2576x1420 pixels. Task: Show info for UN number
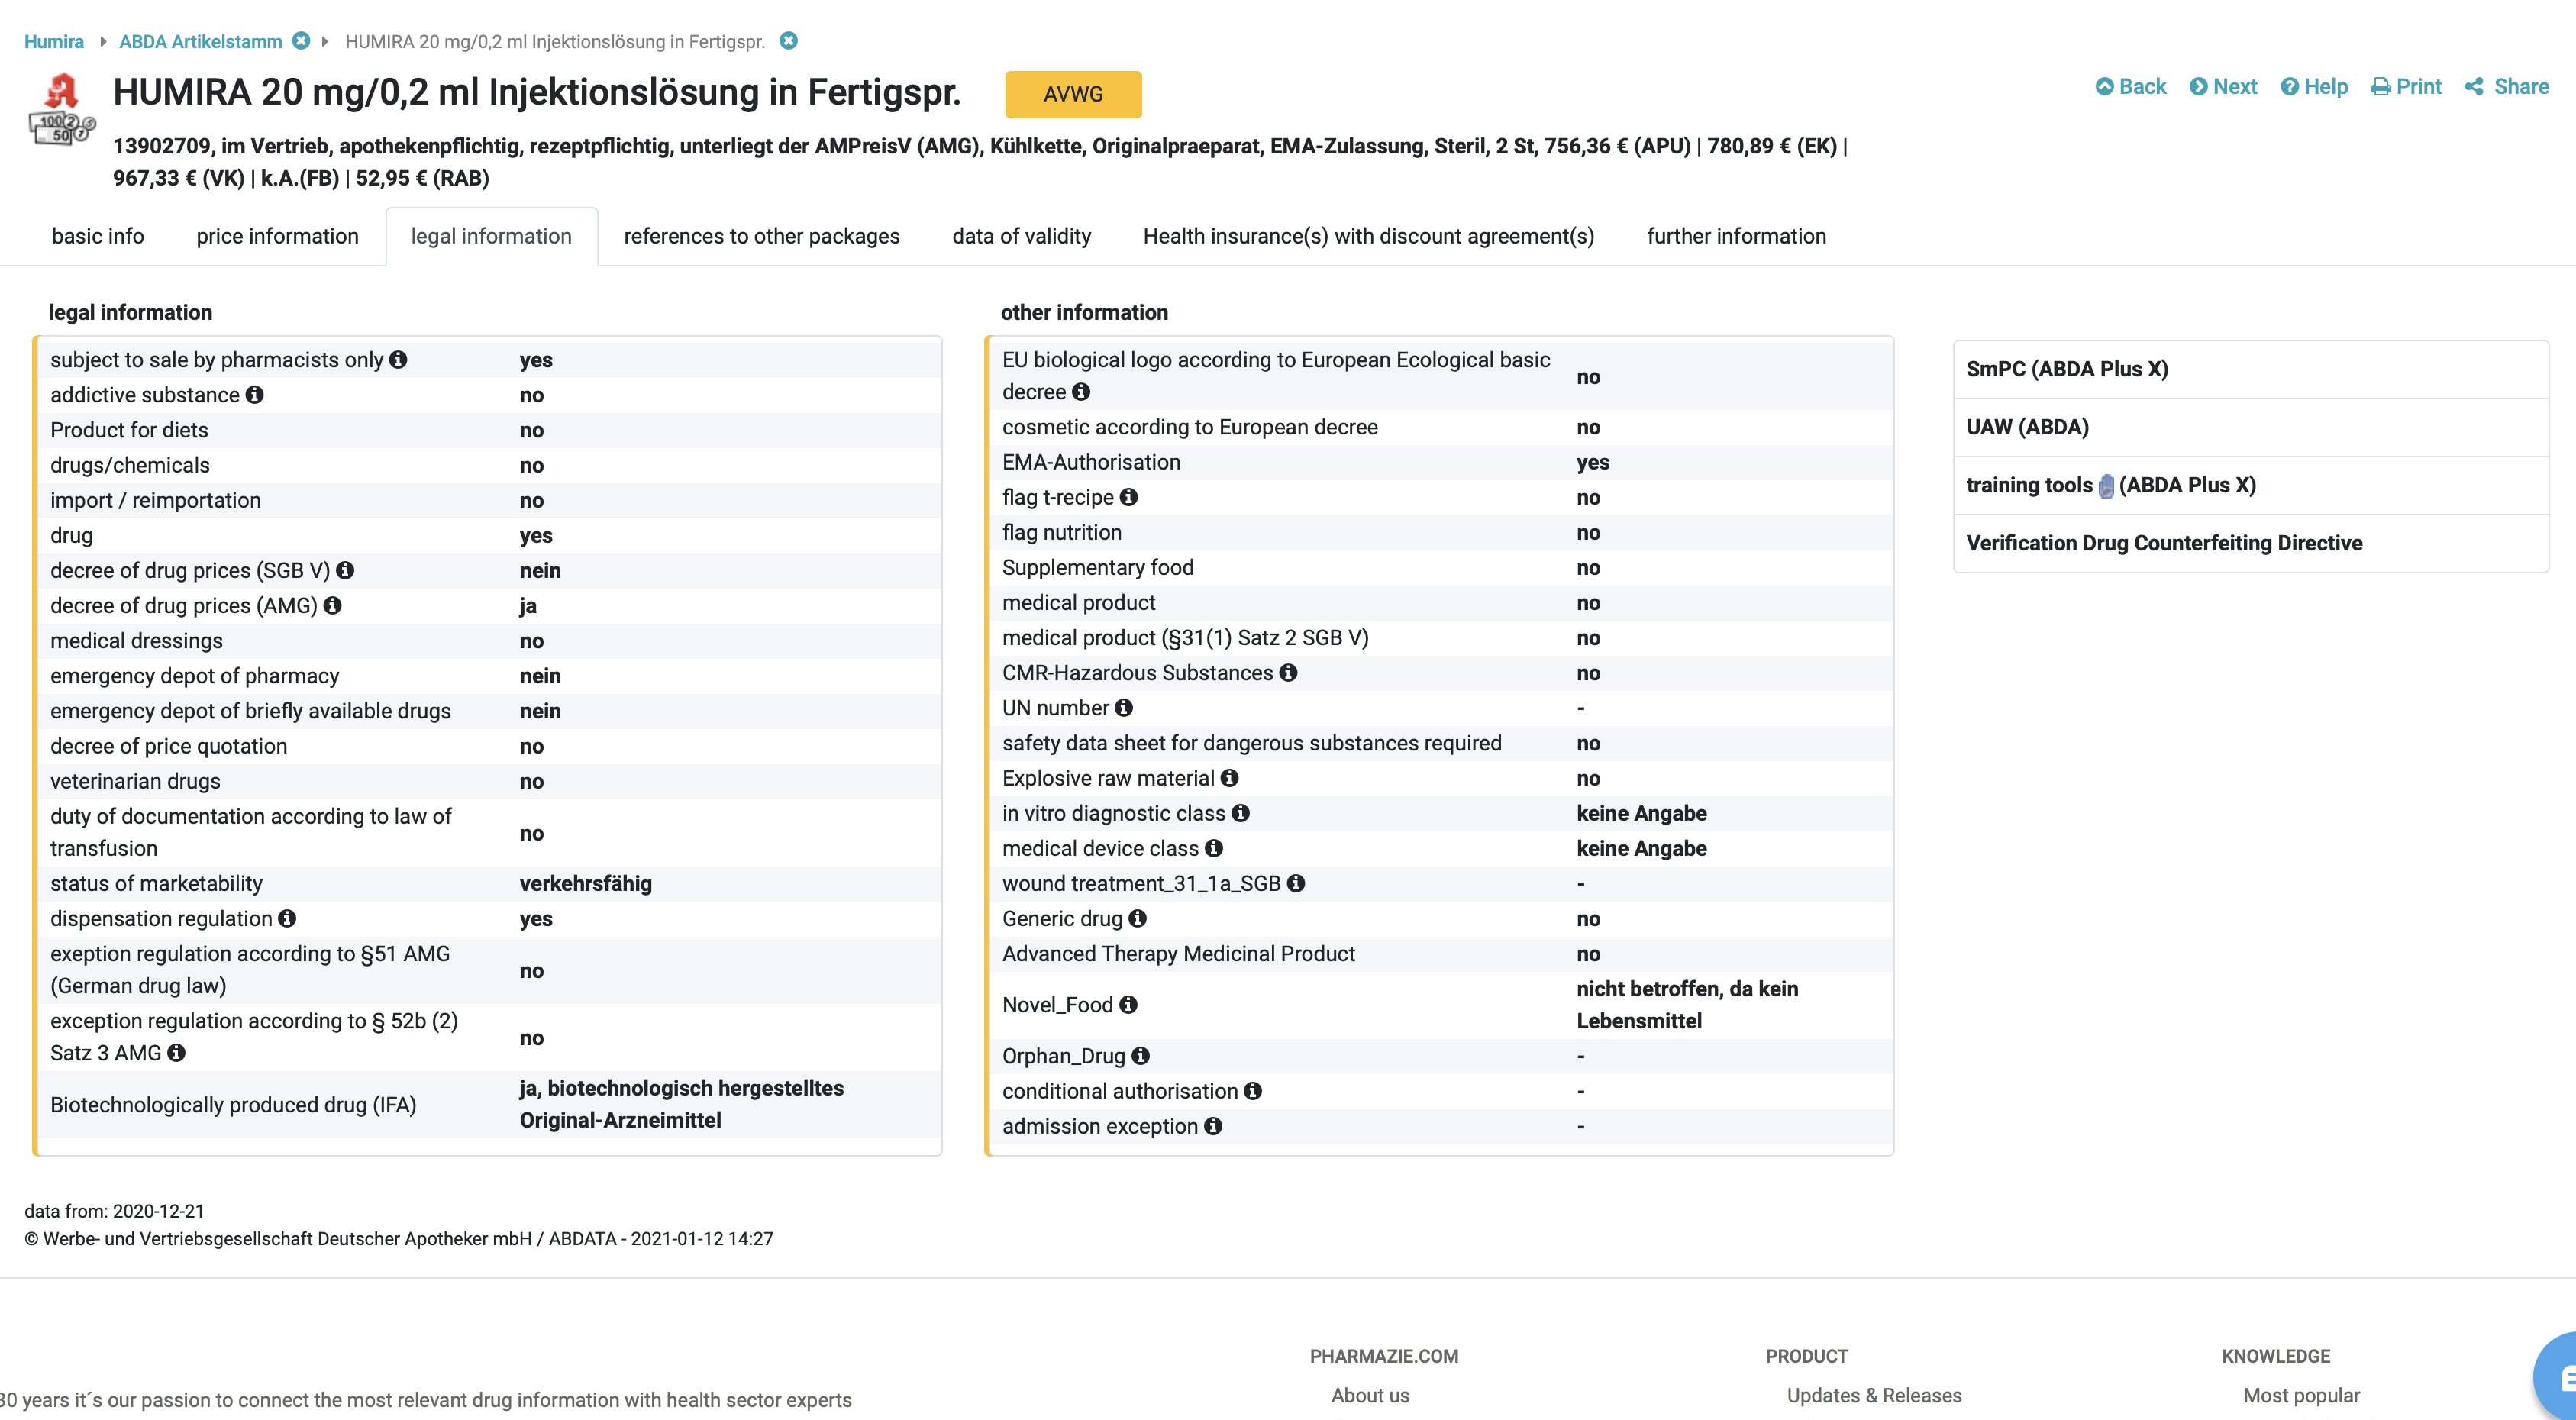pyautogui.click(x=1124, y=708)
